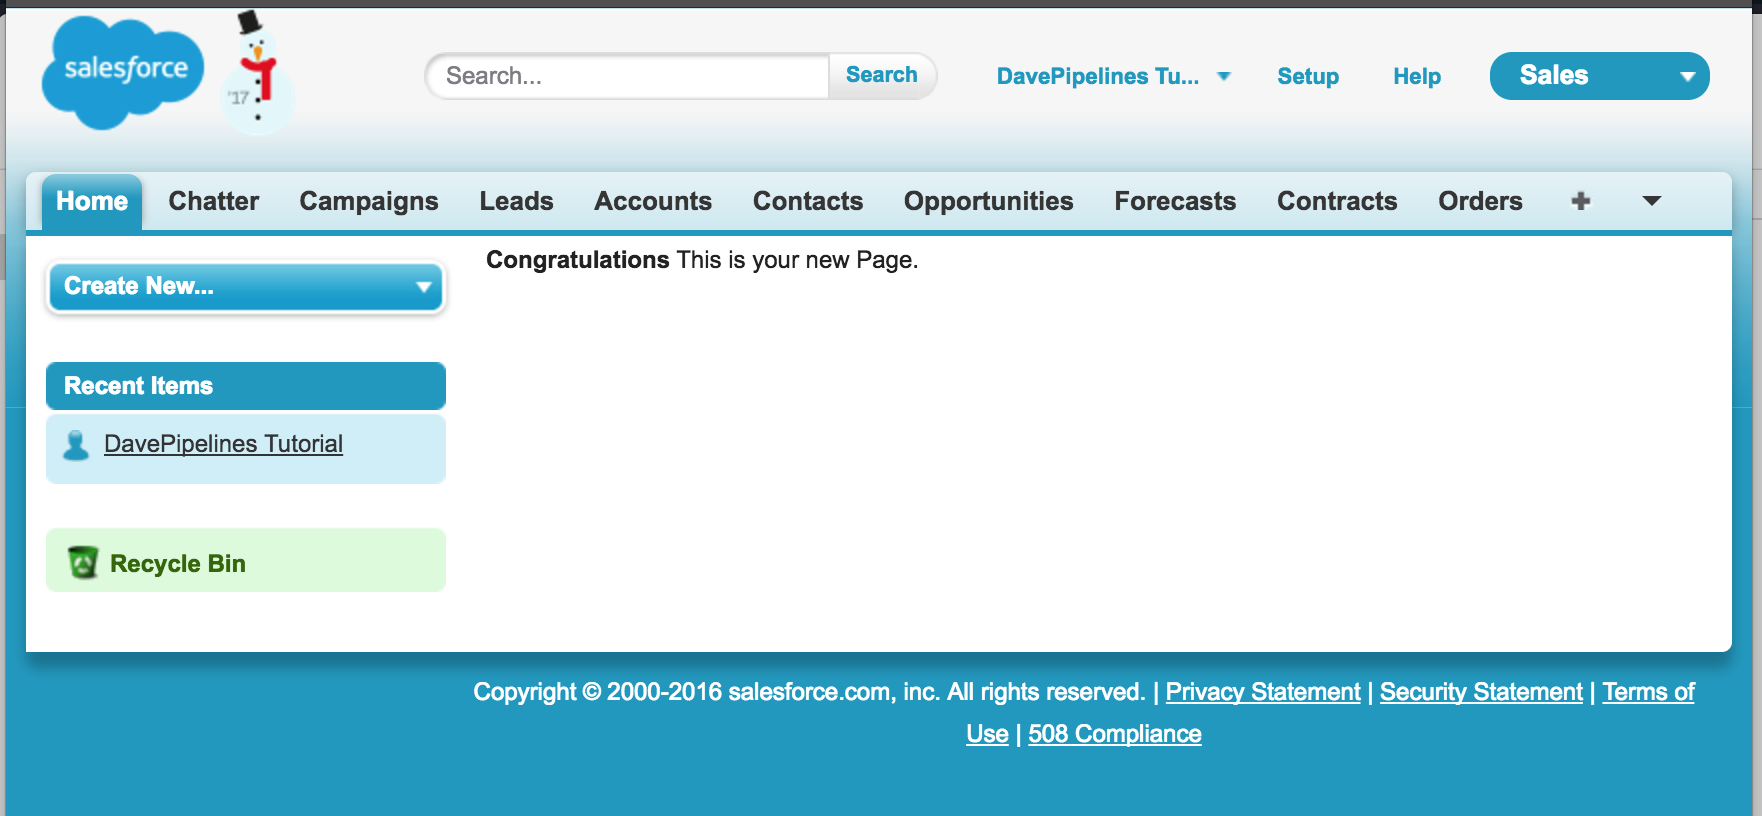Expand the tab overflow arrow after Orders
1762x816 pixels.
[x=1651, y=201]
